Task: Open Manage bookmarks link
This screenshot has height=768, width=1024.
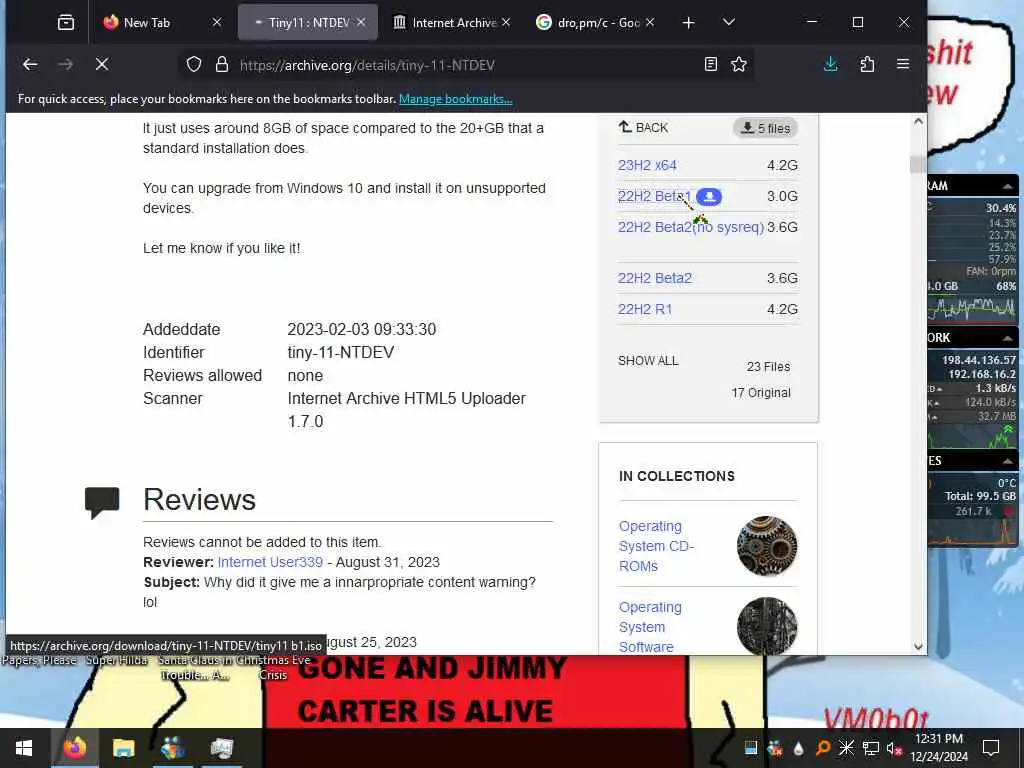Action: click(x=455, y=99)
